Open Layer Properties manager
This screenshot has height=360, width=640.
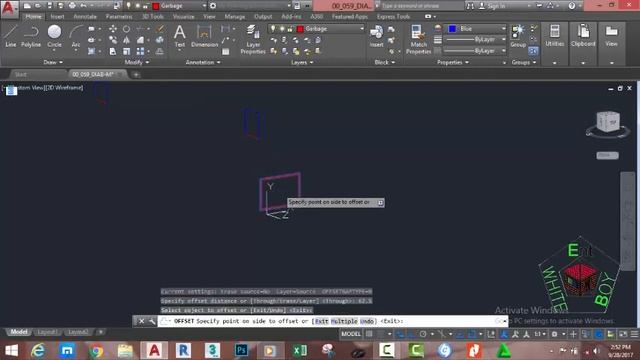tap(253, 39)
